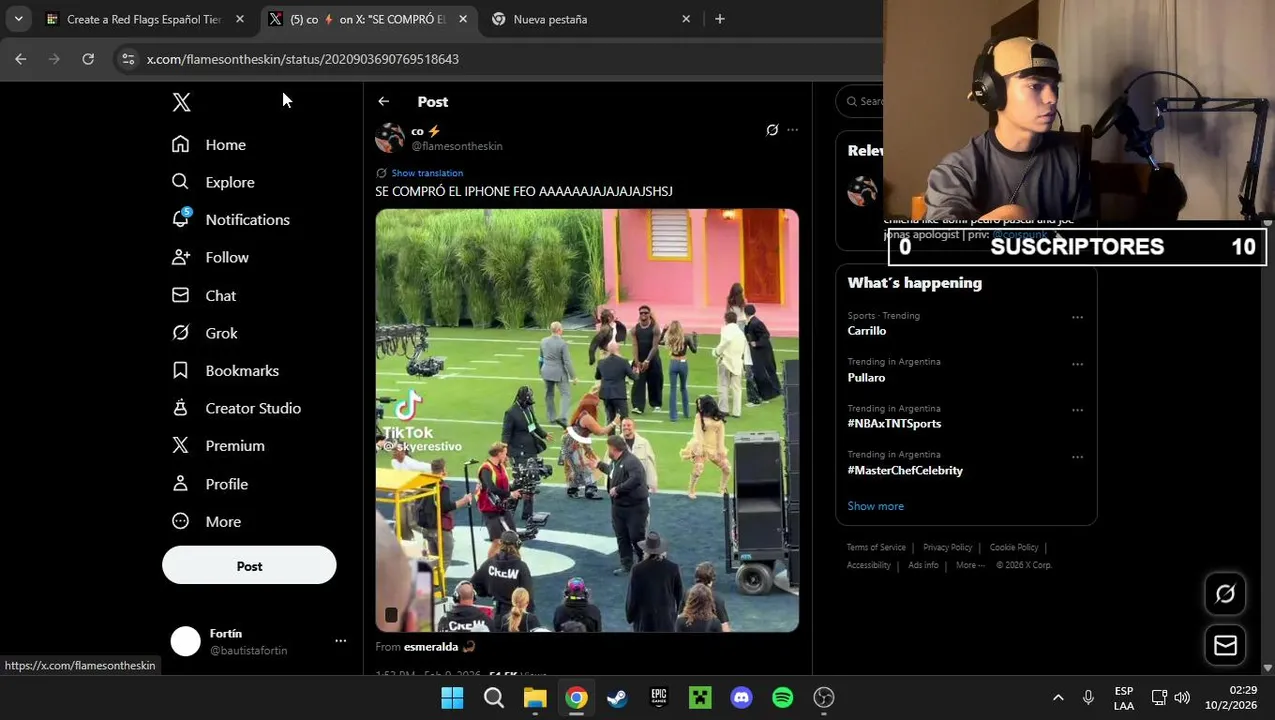Play the TikTok video in post
1275x720 pixels.
pos(587,420)
